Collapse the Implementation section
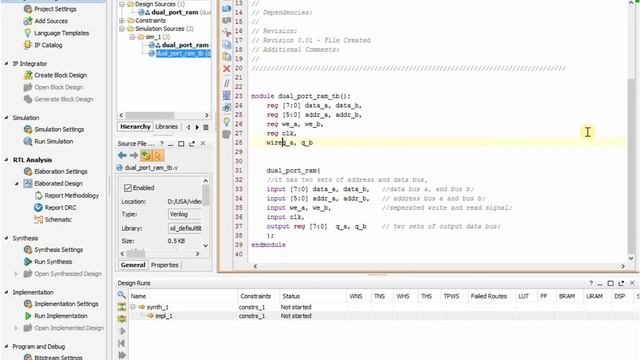This screenshot has height=360, width=640. click(6, 292)
